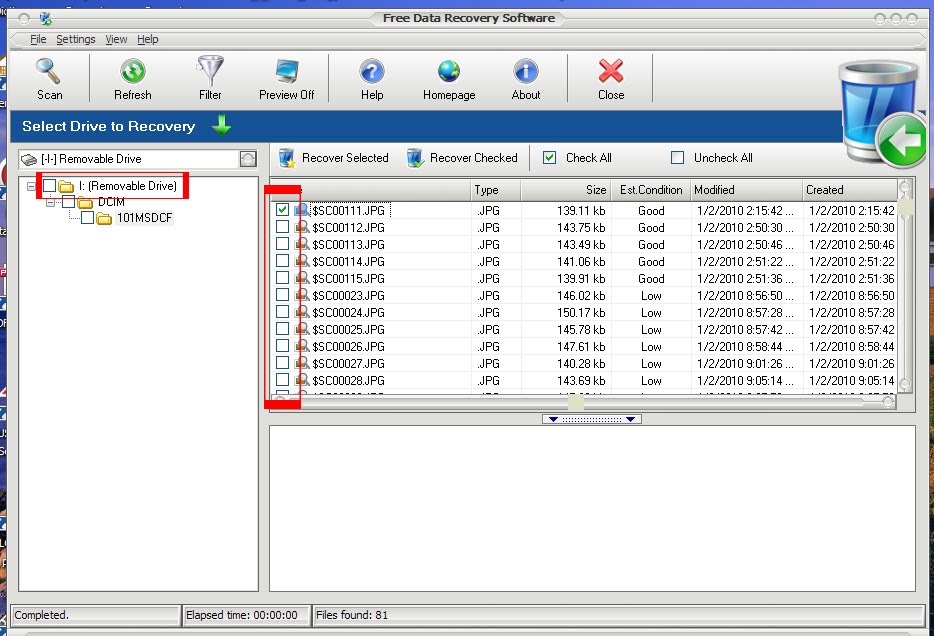934x636 pixels.
Task: Open the View menu
Action: click(x=116, y=39)
